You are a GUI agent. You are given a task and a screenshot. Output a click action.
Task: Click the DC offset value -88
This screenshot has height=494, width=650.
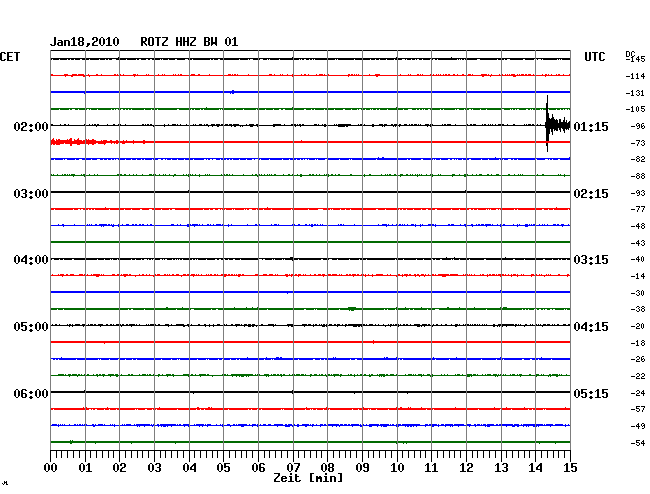[638, 177]
